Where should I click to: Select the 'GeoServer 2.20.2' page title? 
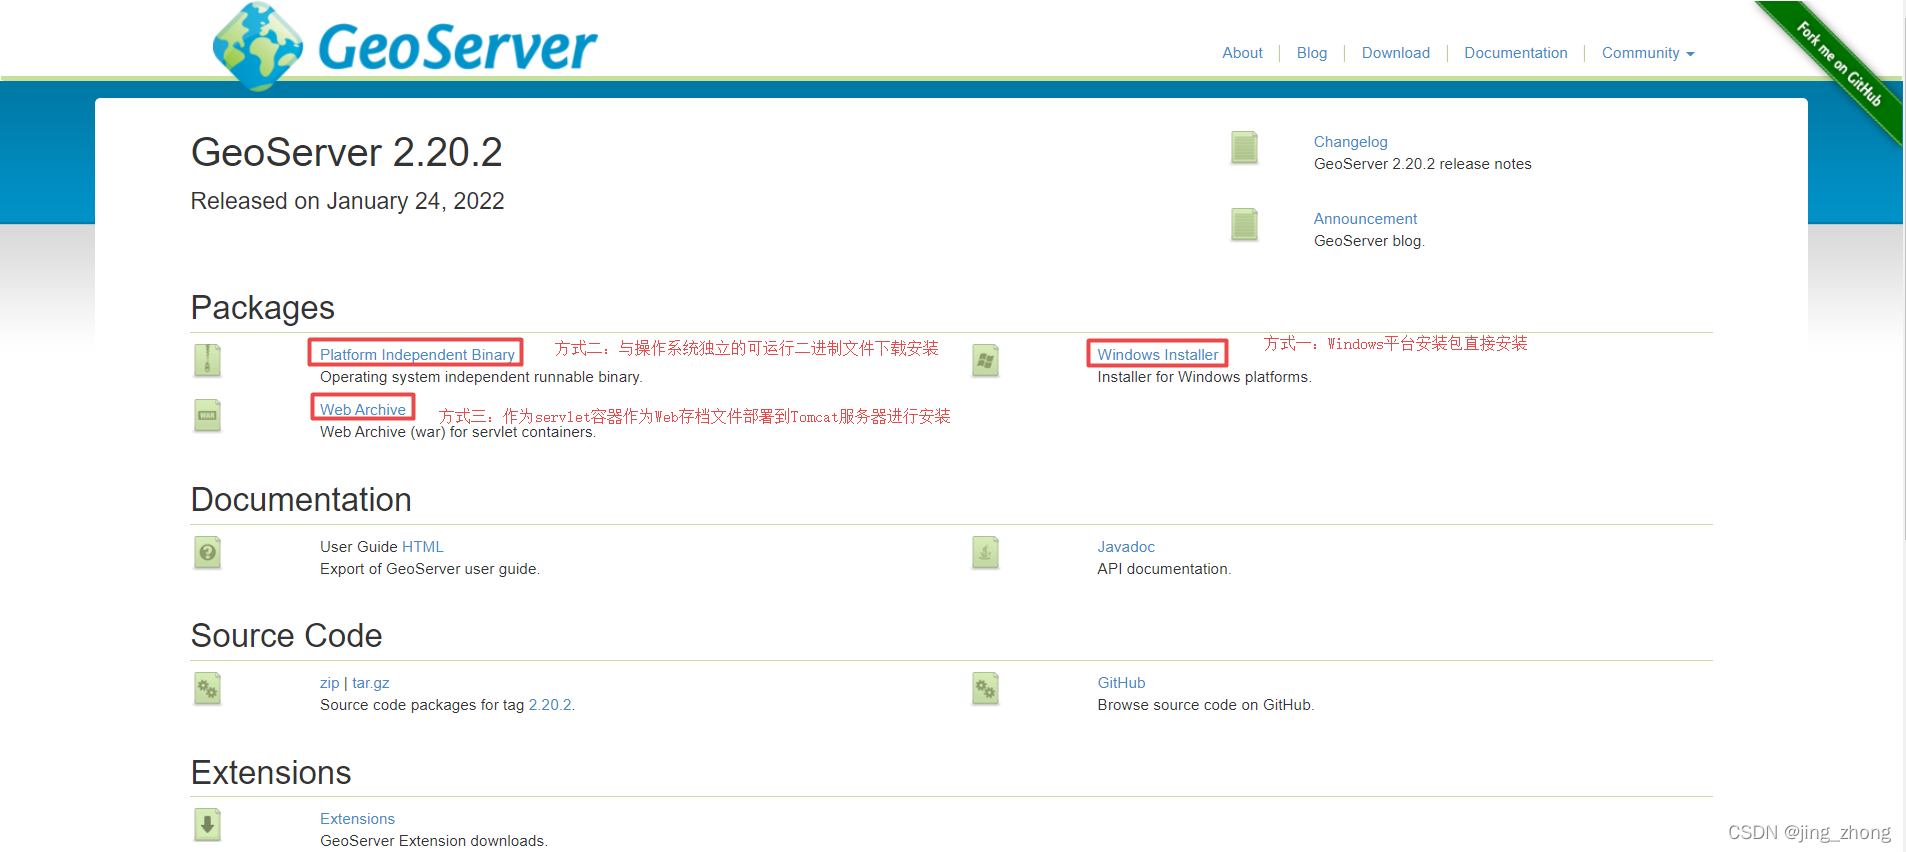tap(346, 152)
